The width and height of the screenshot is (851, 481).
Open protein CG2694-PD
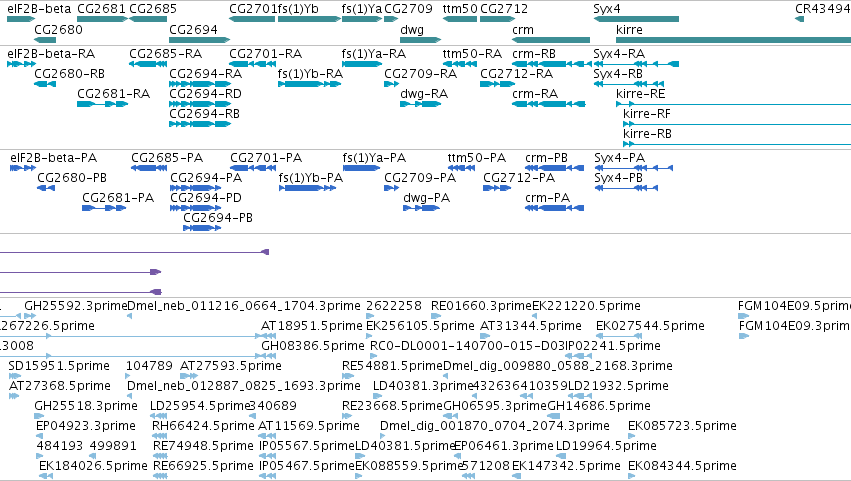[206, 199]
